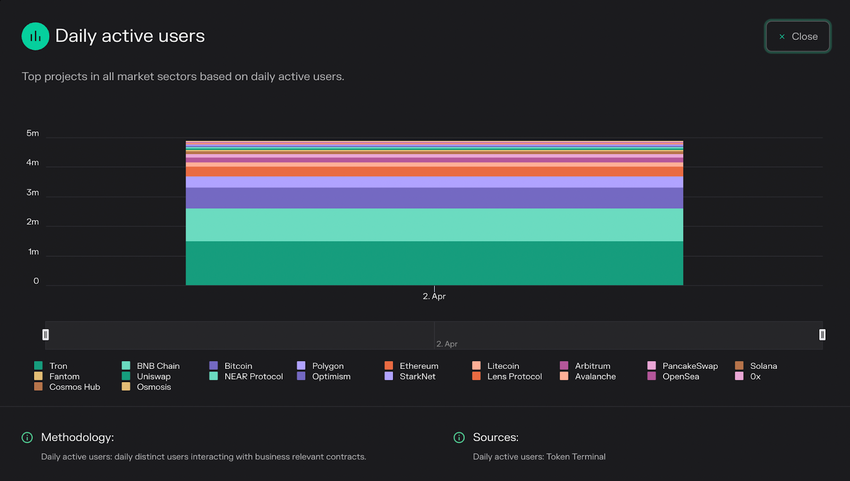Click the Methodology info icon
Viewport: 850px width, 481px height.
coord(27,437)
